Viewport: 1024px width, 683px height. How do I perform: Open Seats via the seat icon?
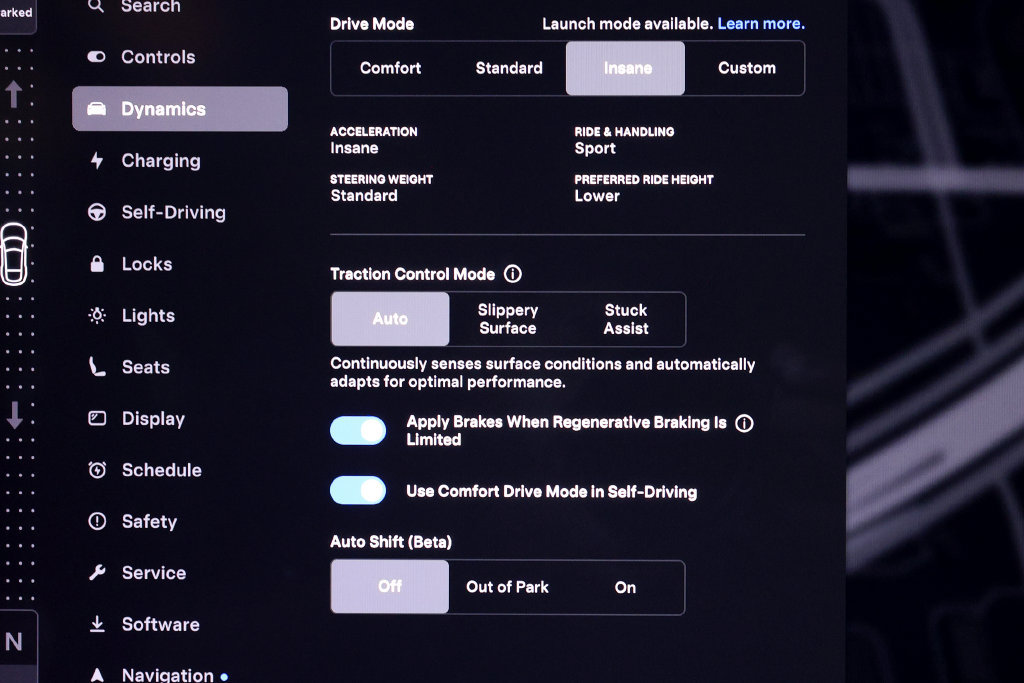tap(97, 367)
